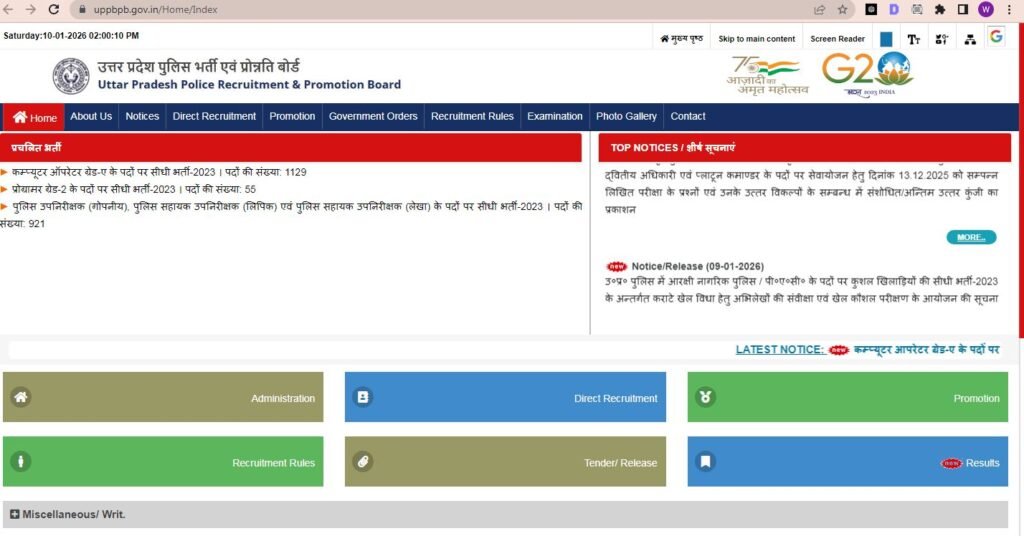Click the text size Tt icon
The width and height of the screenshot is (1024, 536).
pyautogui.click(x=914, y=39)
